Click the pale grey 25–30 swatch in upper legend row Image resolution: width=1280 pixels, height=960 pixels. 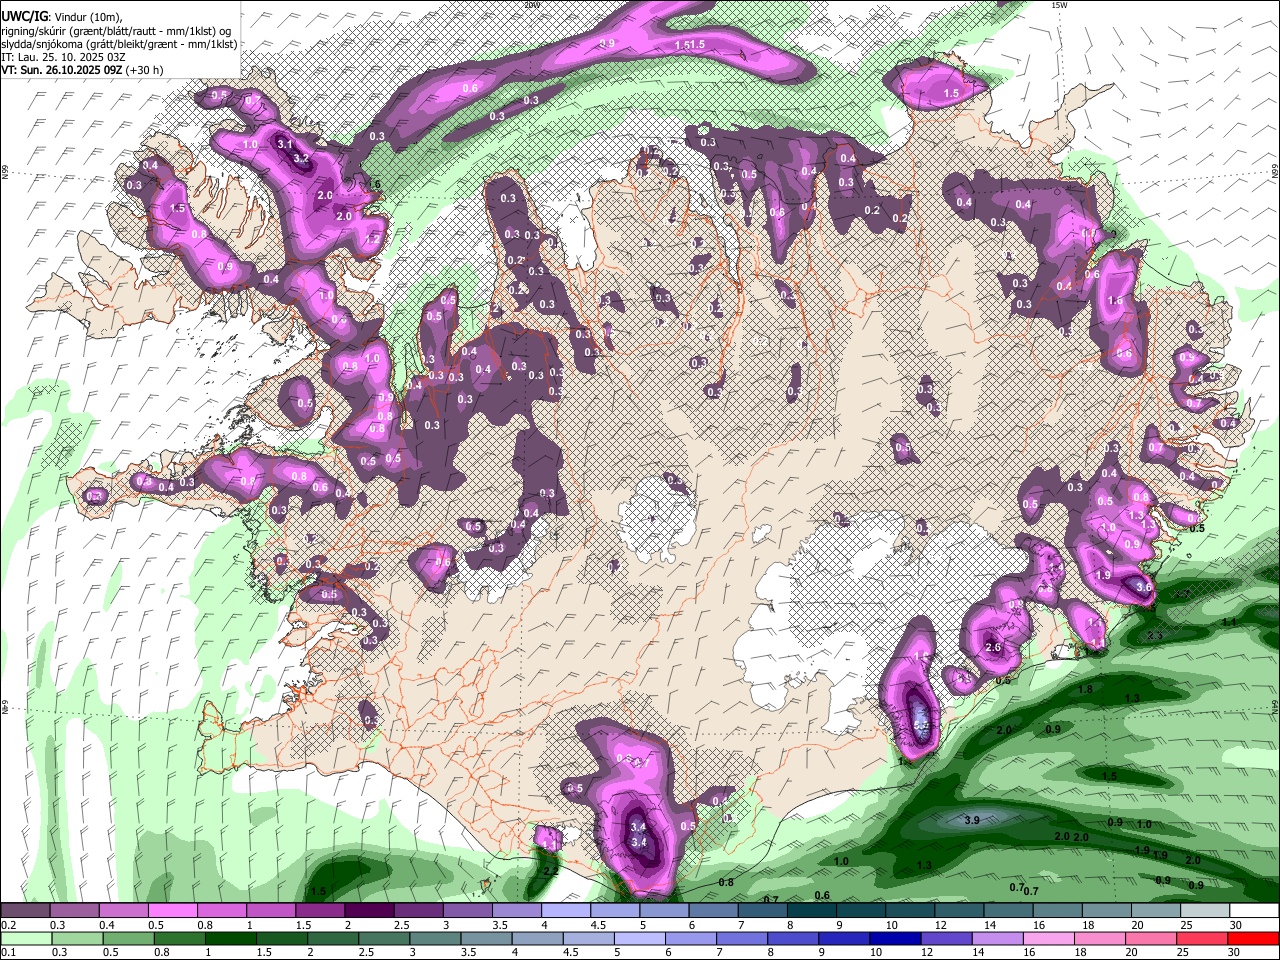[1204, 911]
